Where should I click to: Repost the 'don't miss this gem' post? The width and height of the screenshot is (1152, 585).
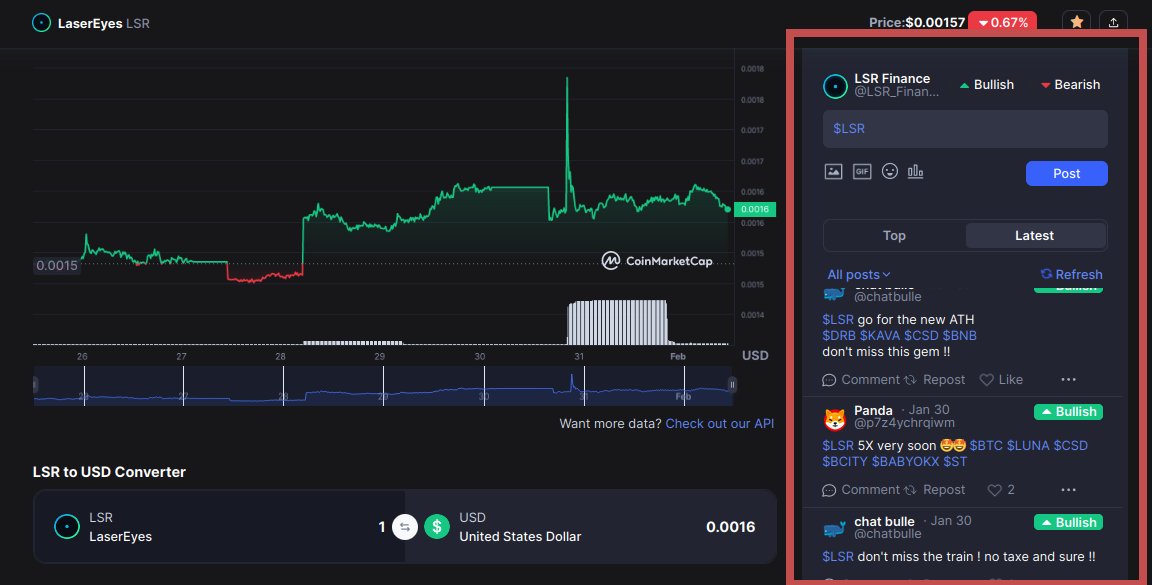(x=935, y=380)
